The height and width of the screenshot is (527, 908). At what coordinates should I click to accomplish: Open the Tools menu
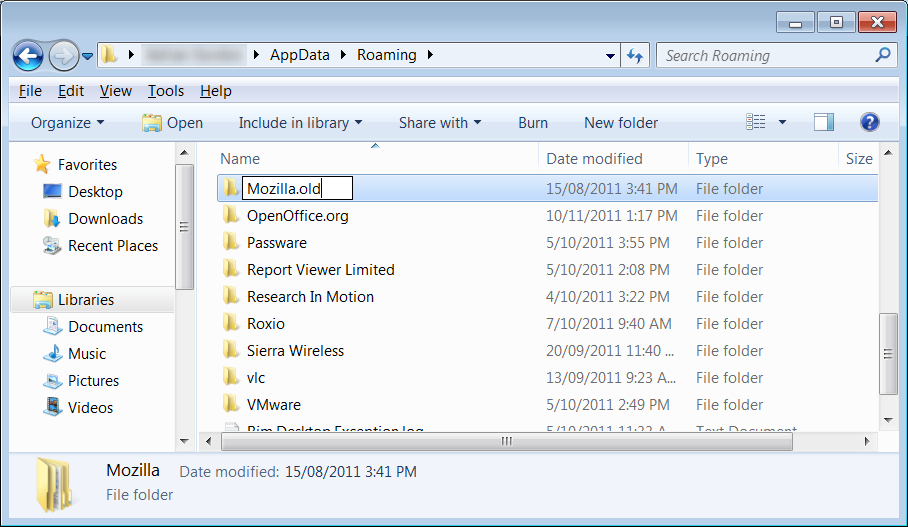(x=166, y=91)
